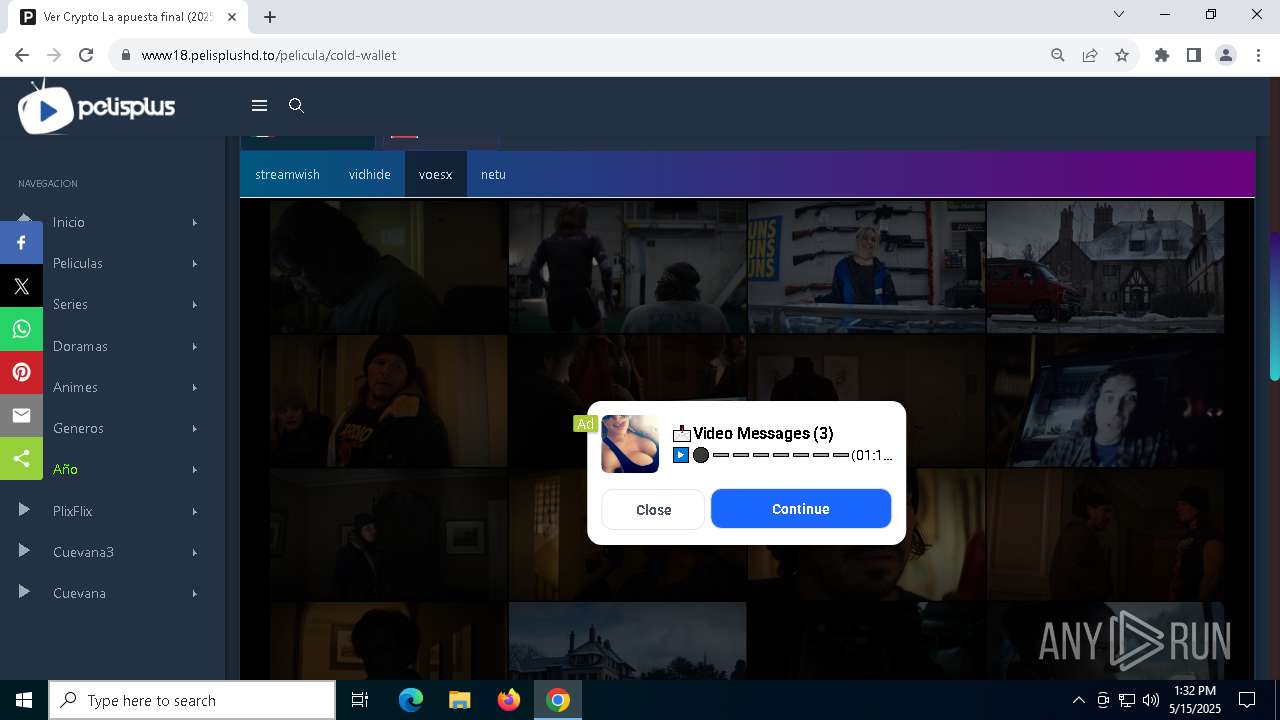Expand the Peliculas submenu arrow
Screen dimensions: 1280x720
(x=195, y=263)
